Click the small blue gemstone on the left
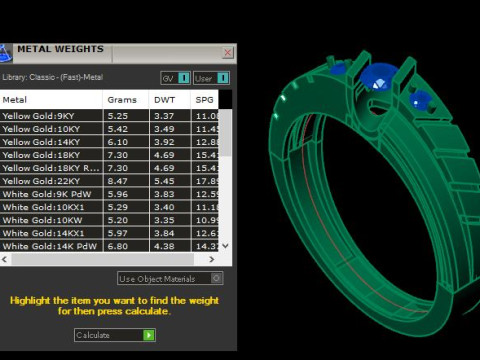Screen dimensions: 480x360 pos(338,69)
